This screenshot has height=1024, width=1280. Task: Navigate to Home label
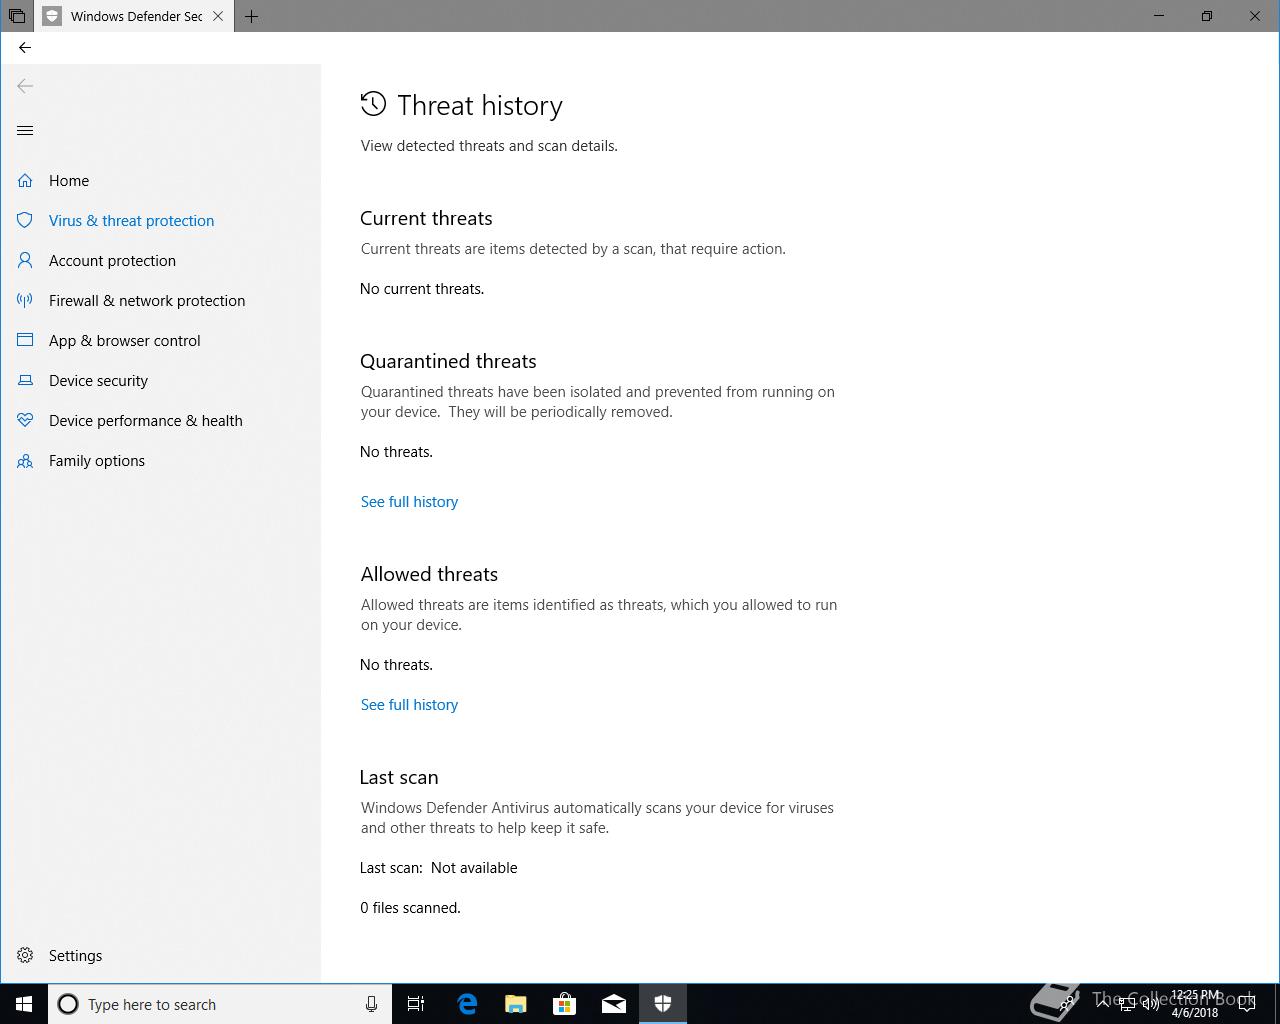(x=69, y=181)
